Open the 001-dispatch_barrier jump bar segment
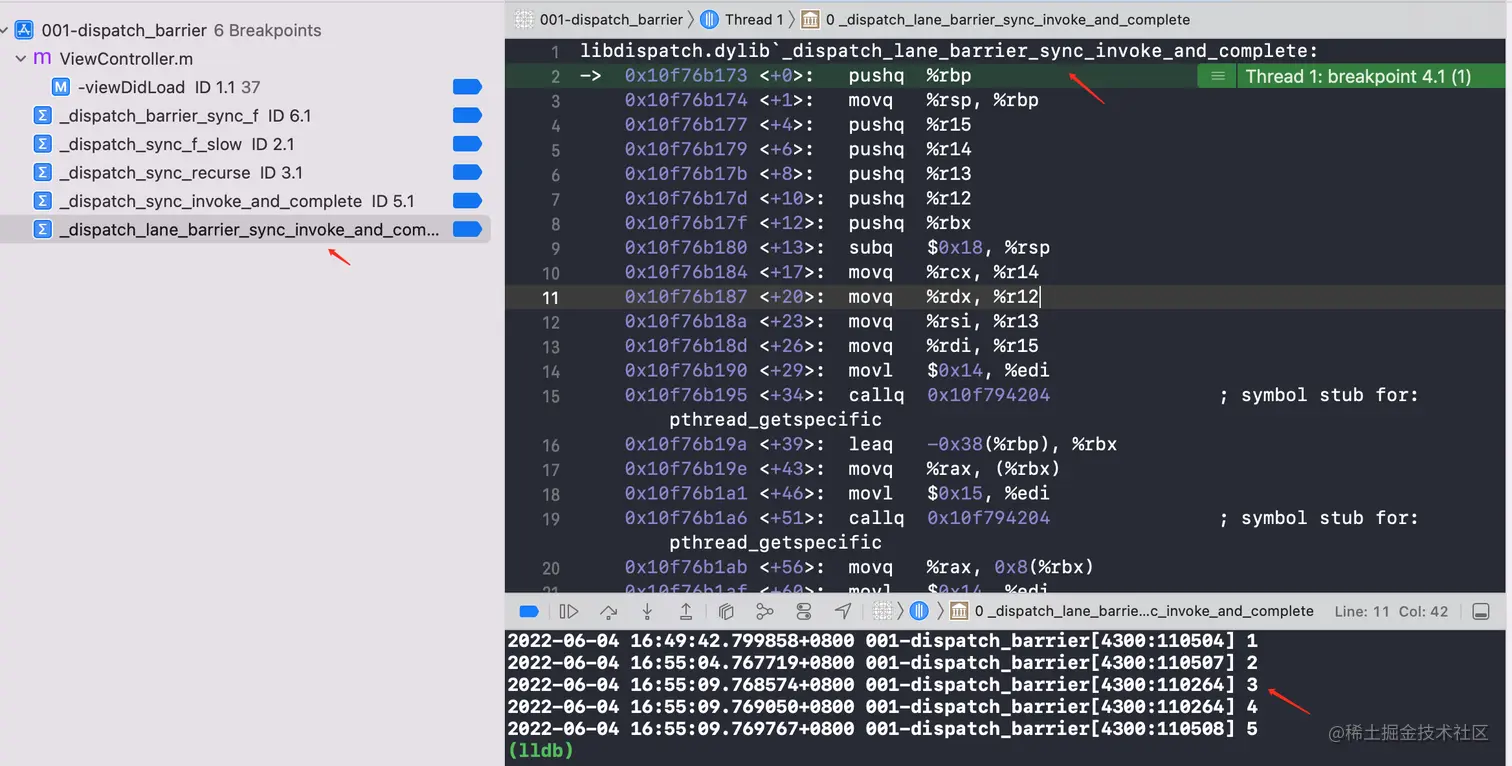 tap(599, 19)
